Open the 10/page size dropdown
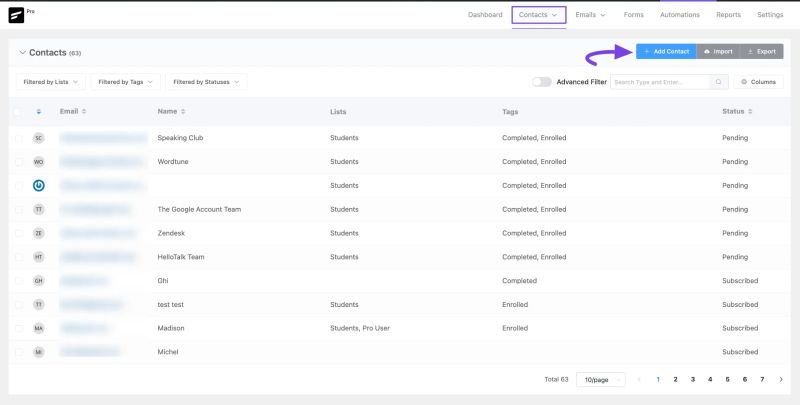The image size is (800, 405). click(x=601, y=379)
